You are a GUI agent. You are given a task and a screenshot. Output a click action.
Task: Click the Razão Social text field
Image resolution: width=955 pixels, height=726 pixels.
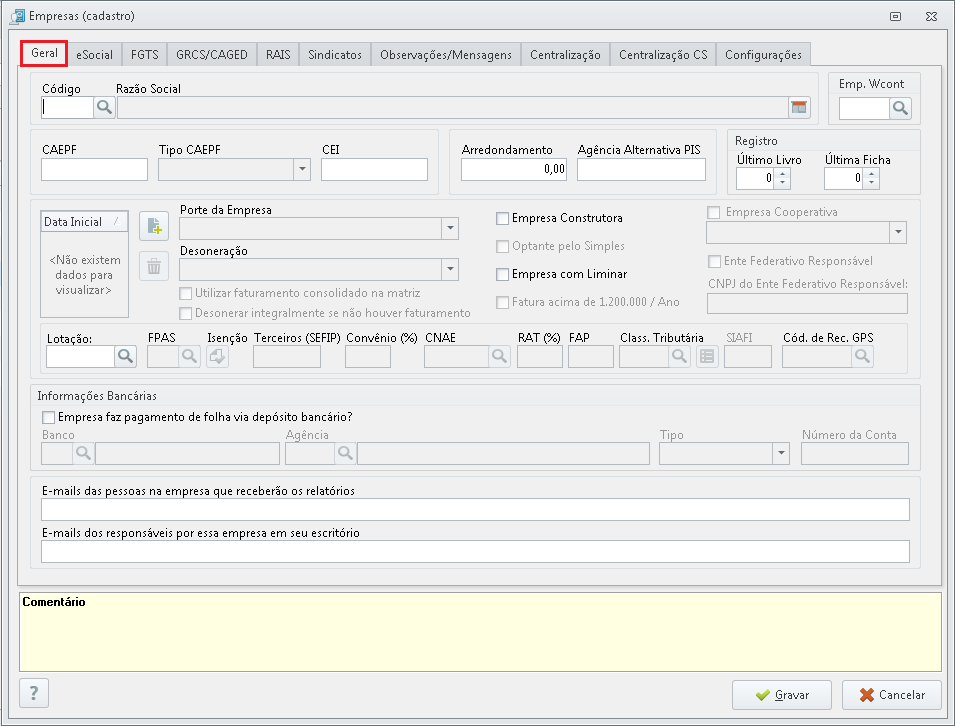453,108
